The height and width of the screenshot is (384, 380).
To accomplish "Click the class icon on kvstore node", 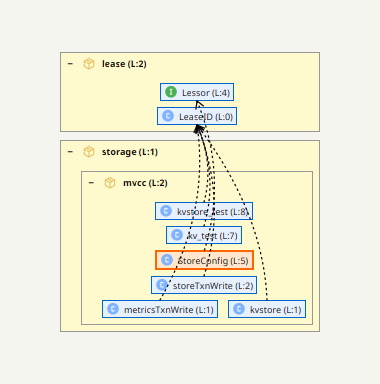I will [239, 309].
